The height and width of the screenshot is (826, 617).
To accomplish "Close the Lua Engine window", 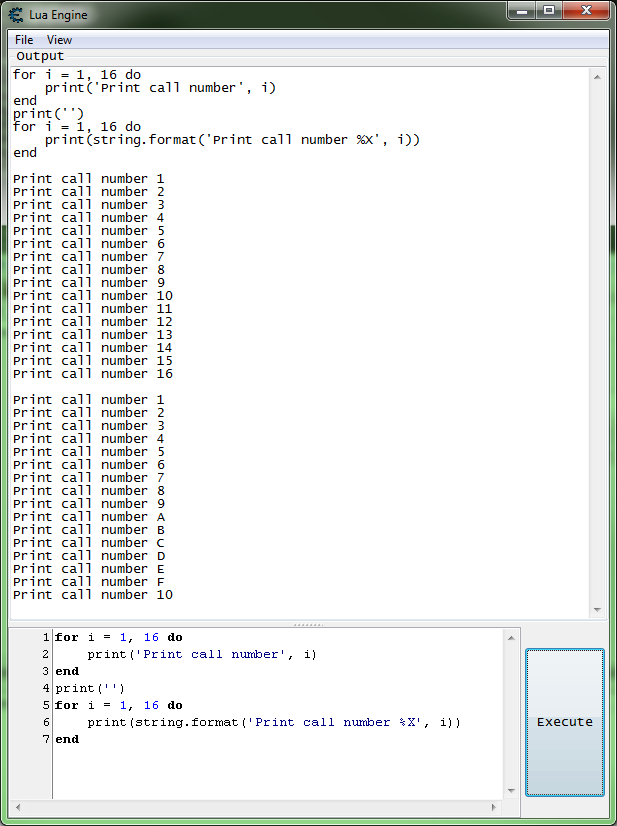I will 586,11.
